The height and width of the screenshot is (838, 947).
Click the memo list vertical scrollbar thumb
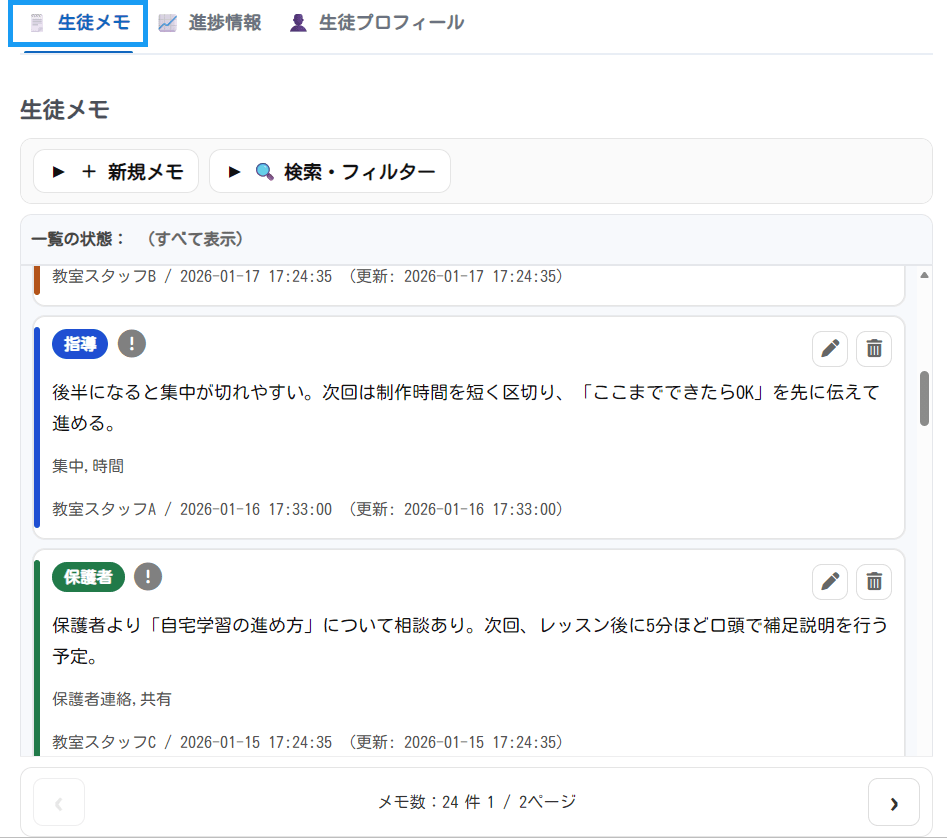point(925,398)
